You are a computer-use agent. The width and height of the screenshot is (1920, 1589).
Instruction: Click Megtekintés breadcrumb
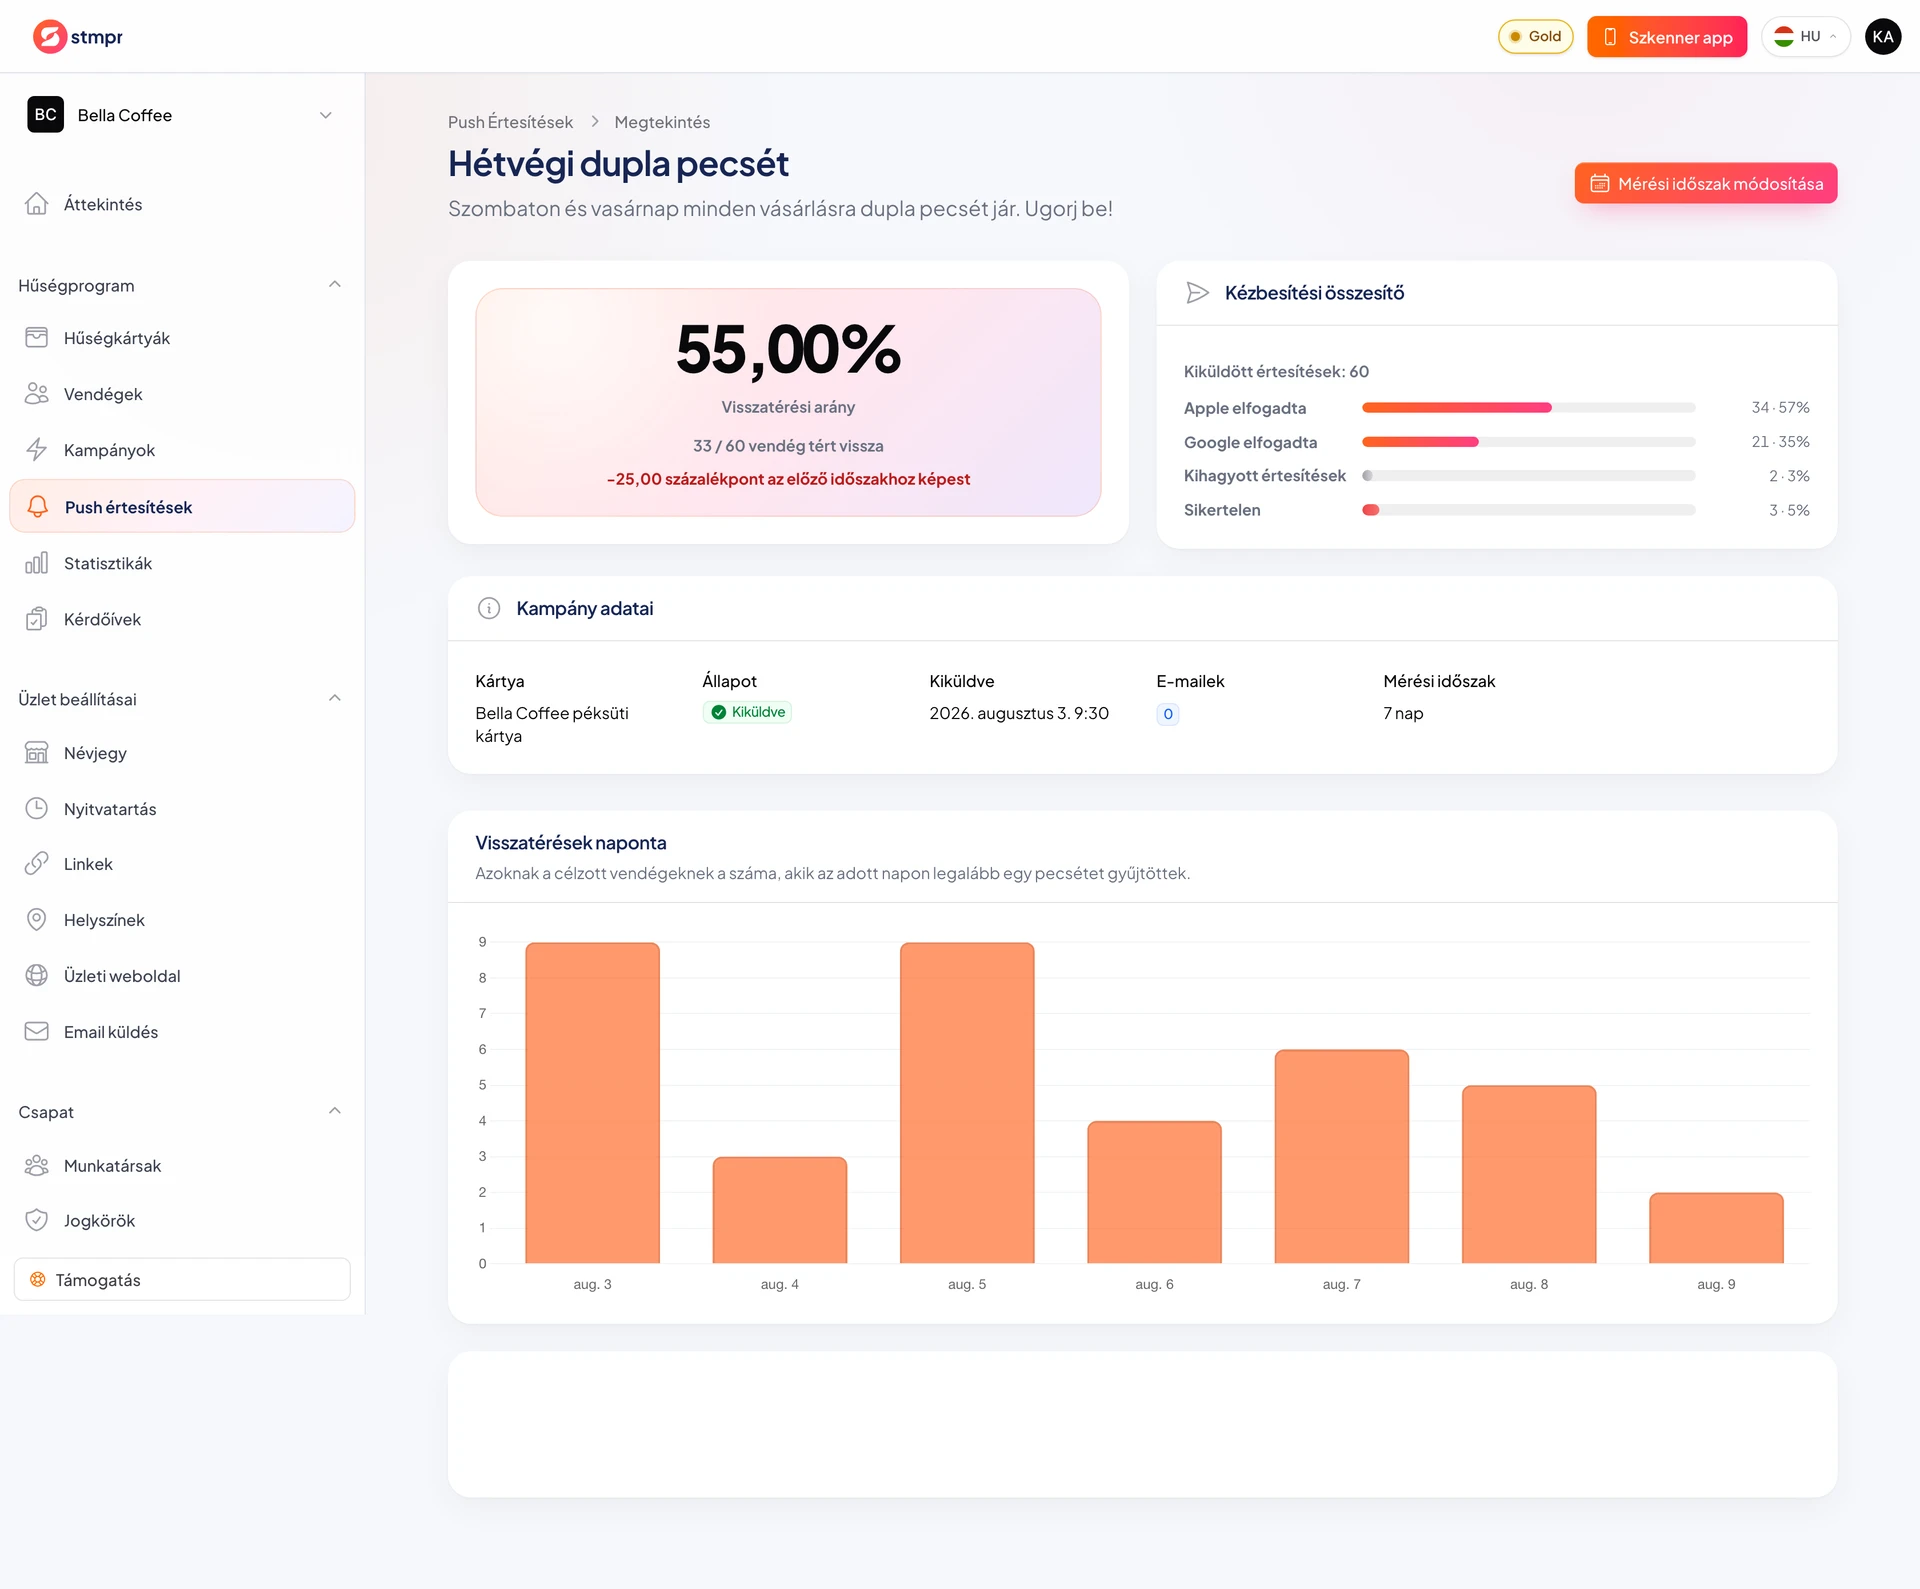pos(662,122)
